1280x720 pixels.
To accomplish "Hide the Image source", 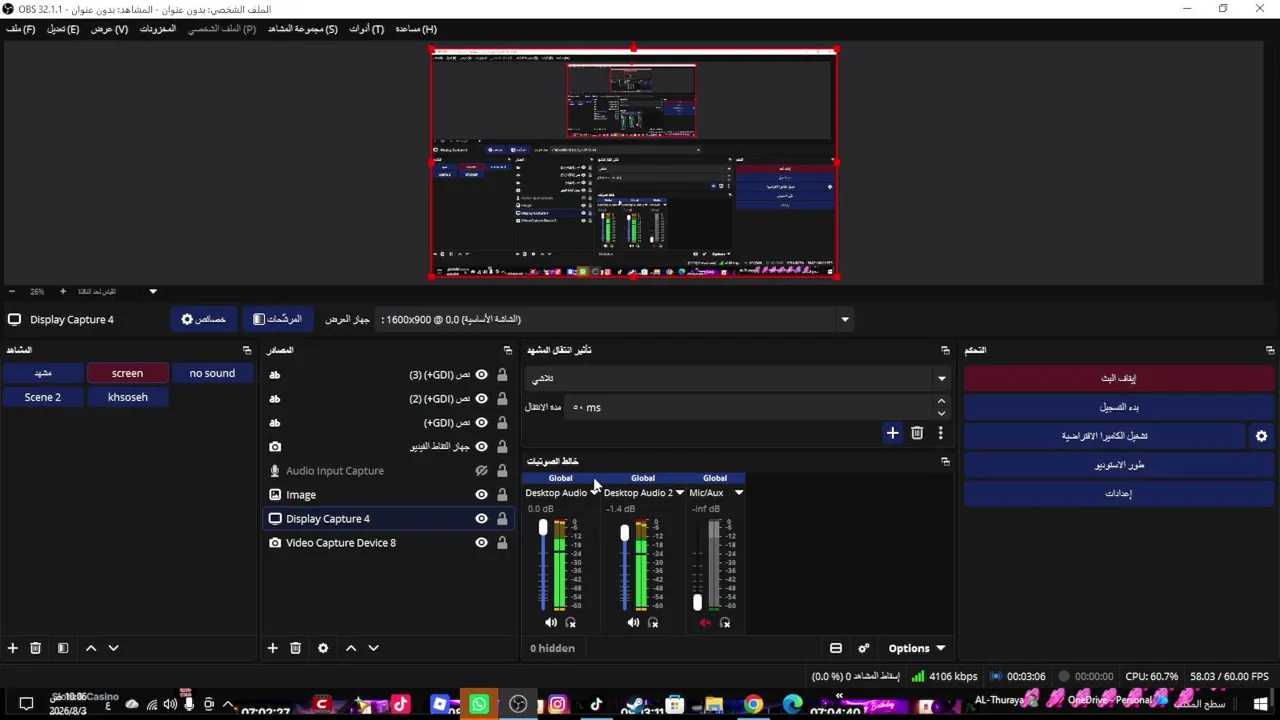I will pyautogui.click(x=481, y=495).
